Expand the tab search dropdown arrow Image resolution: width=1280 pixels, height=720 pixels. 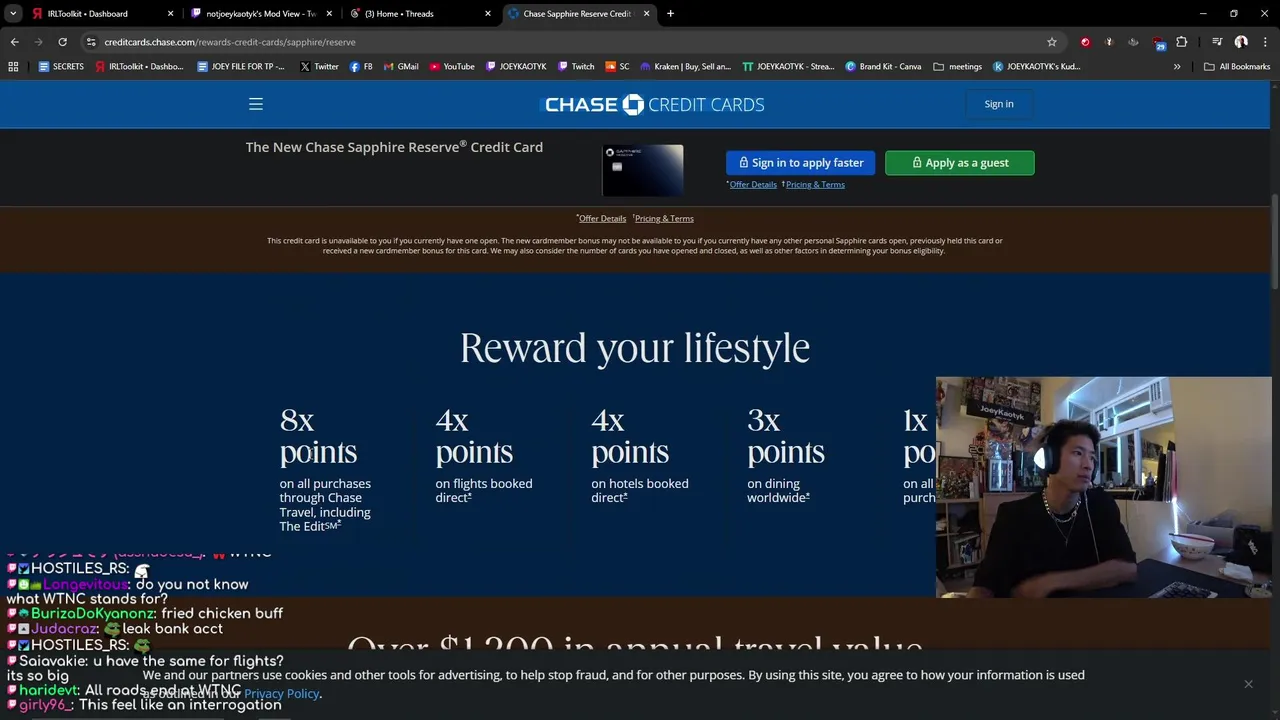coord(13,14)
